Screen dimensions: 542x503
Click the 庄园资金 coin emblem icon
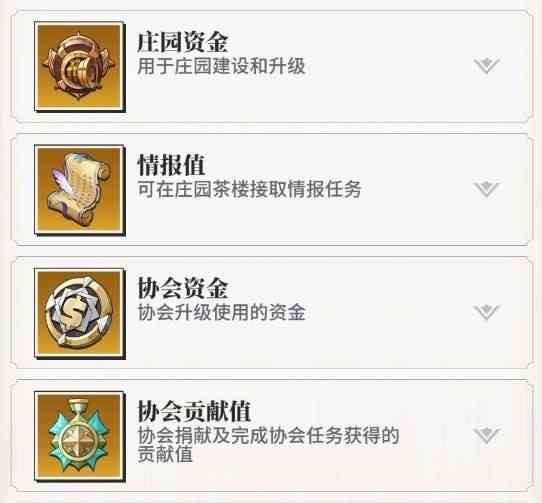80,67
